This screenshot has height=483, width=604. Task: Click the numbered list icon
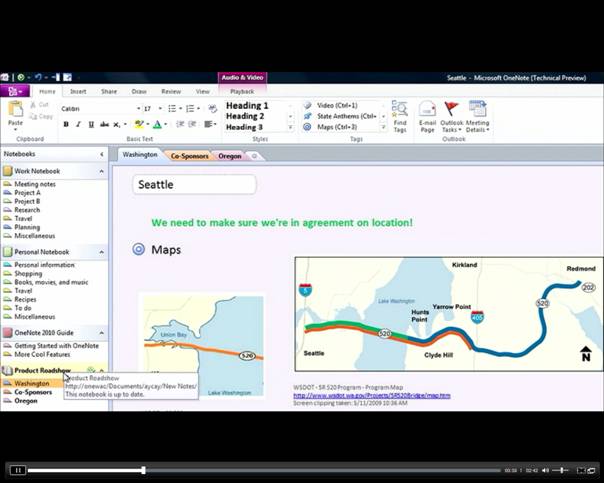click(190, 109)
